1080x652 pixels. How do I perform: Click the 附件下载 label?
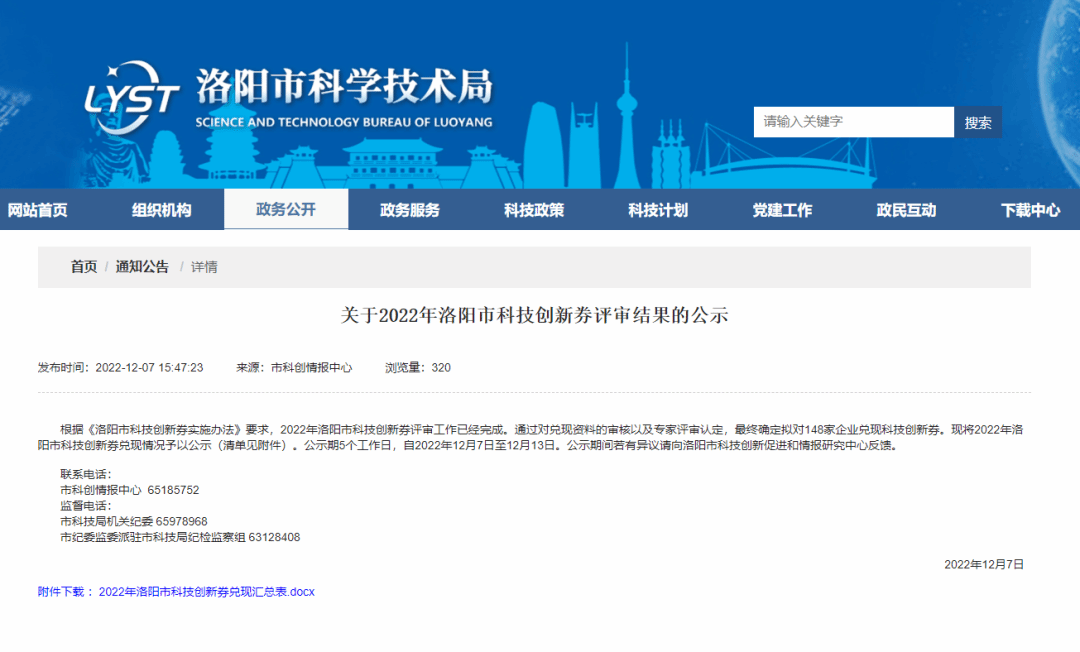[61, 592]
